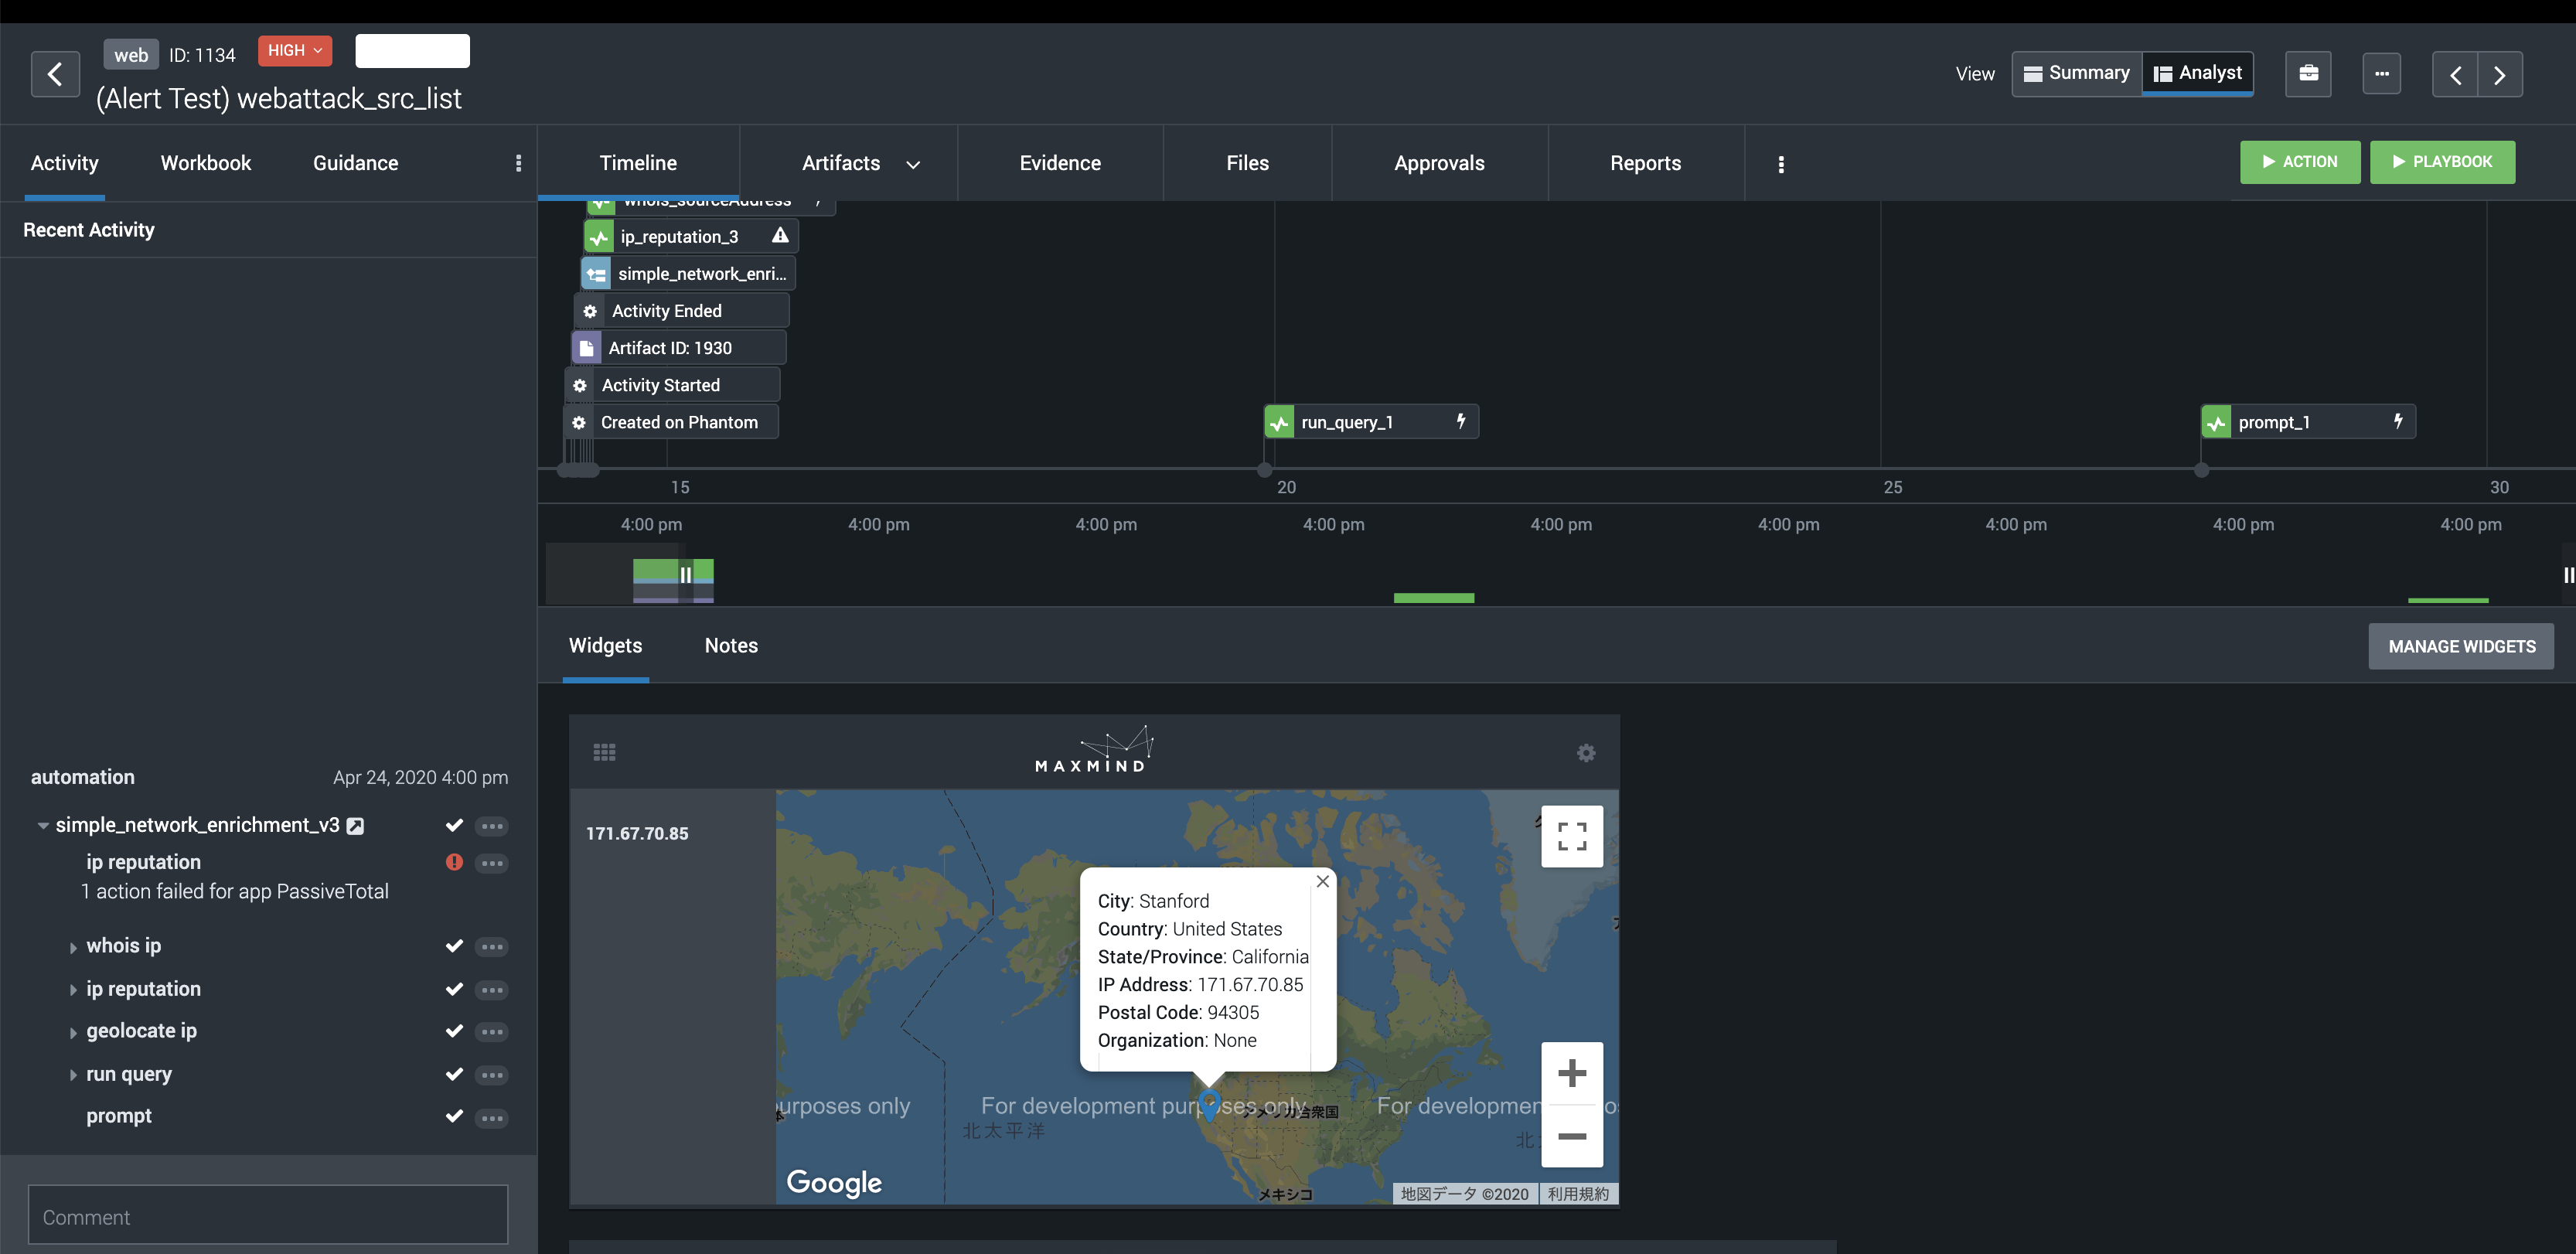Click the simple_network_enrichment playbook icon
Image resolution: width=2576 pixels, height=1254 pixels.
596,274
